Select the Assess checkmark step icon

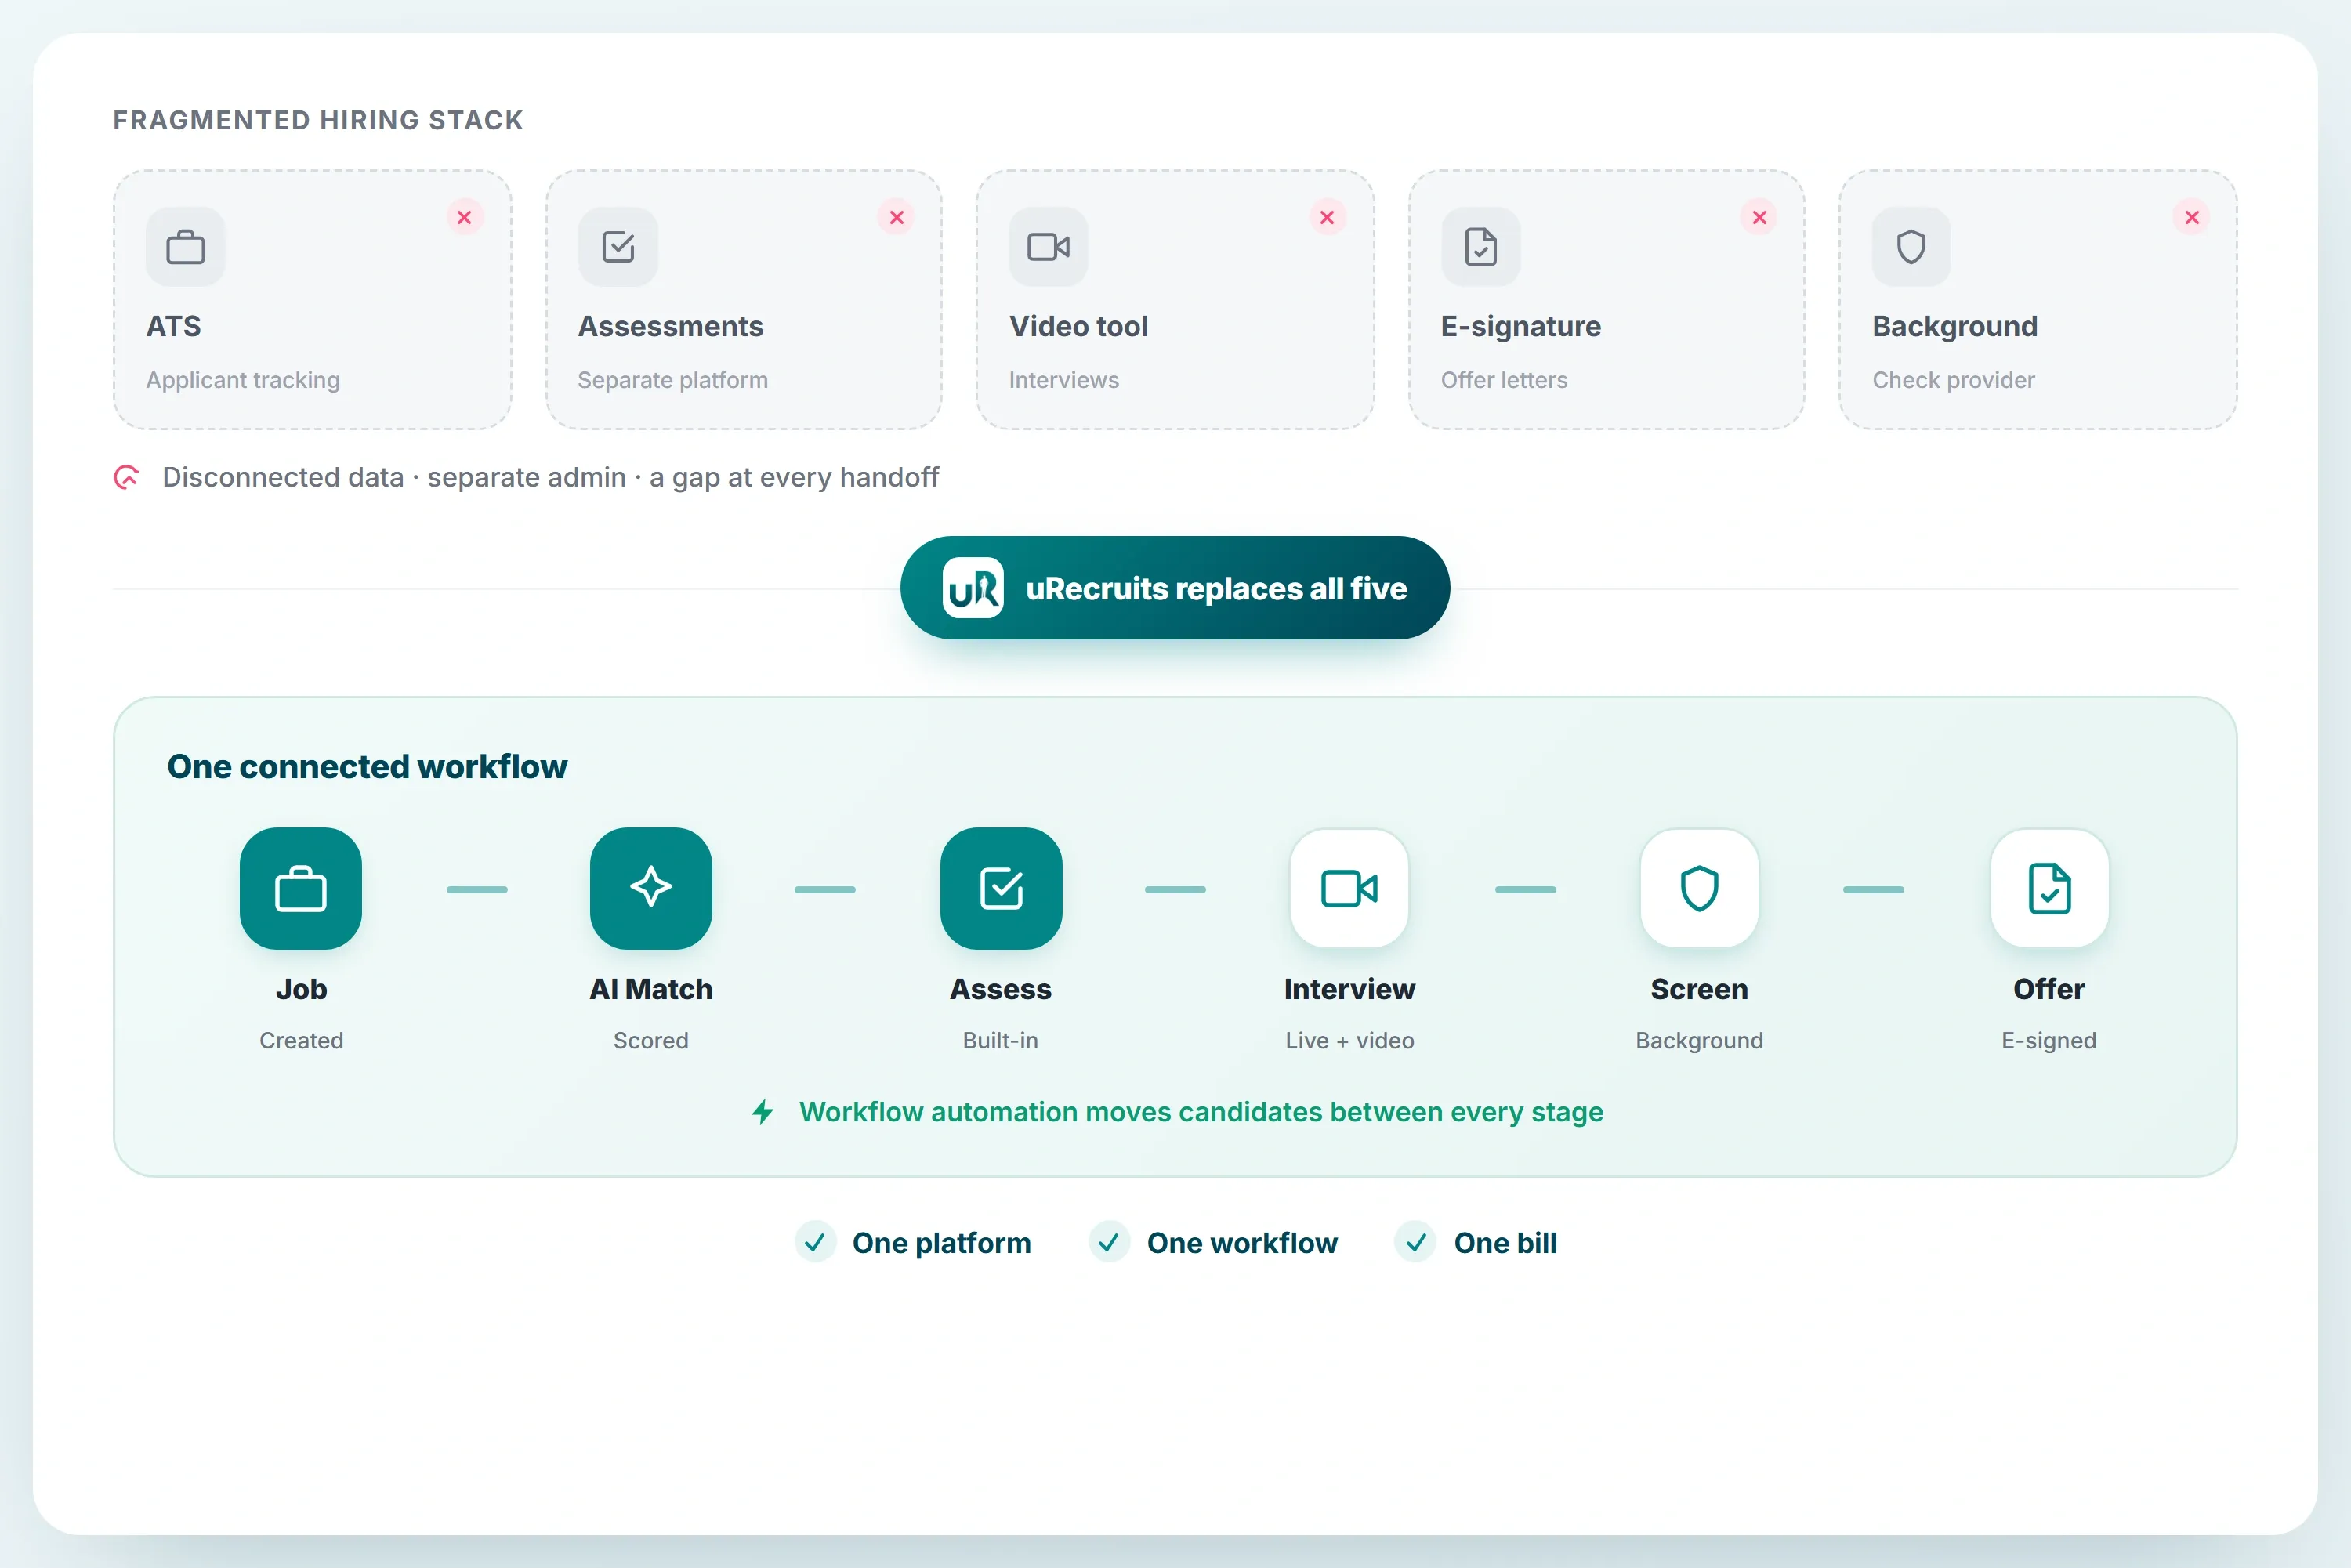[1001, 888]
